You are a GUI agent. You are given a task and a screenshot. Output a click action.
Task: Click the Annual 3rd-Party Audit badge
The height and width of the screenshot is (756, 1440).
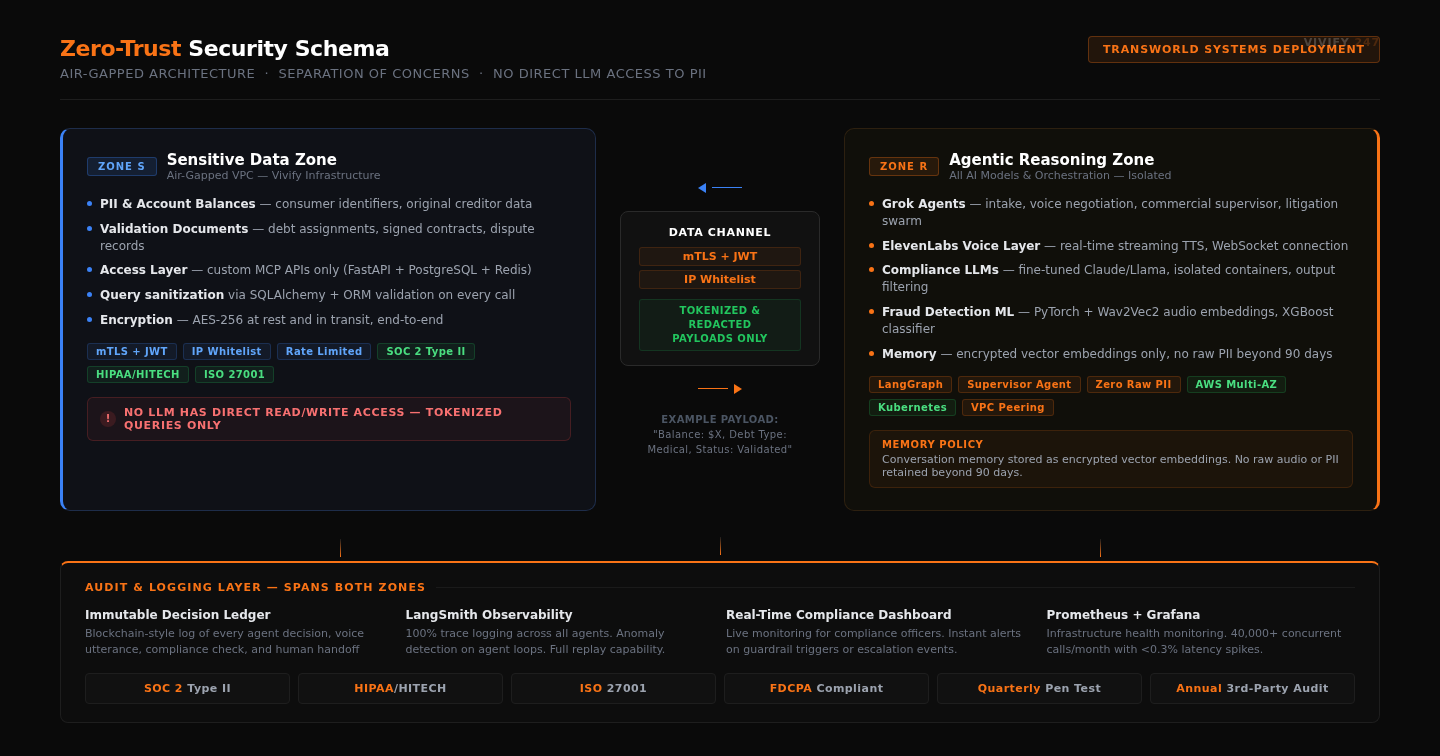(x=1252, y=689)
